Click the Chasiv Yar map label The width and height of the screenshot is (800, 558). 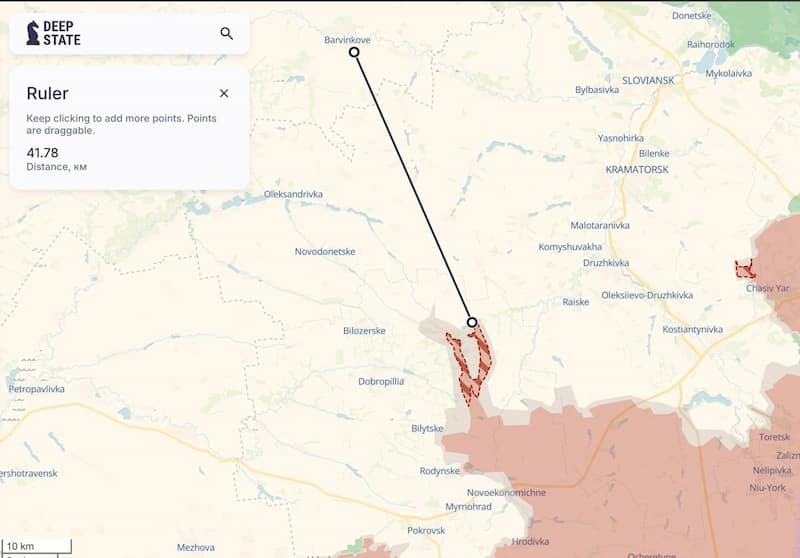click(767, 288)
